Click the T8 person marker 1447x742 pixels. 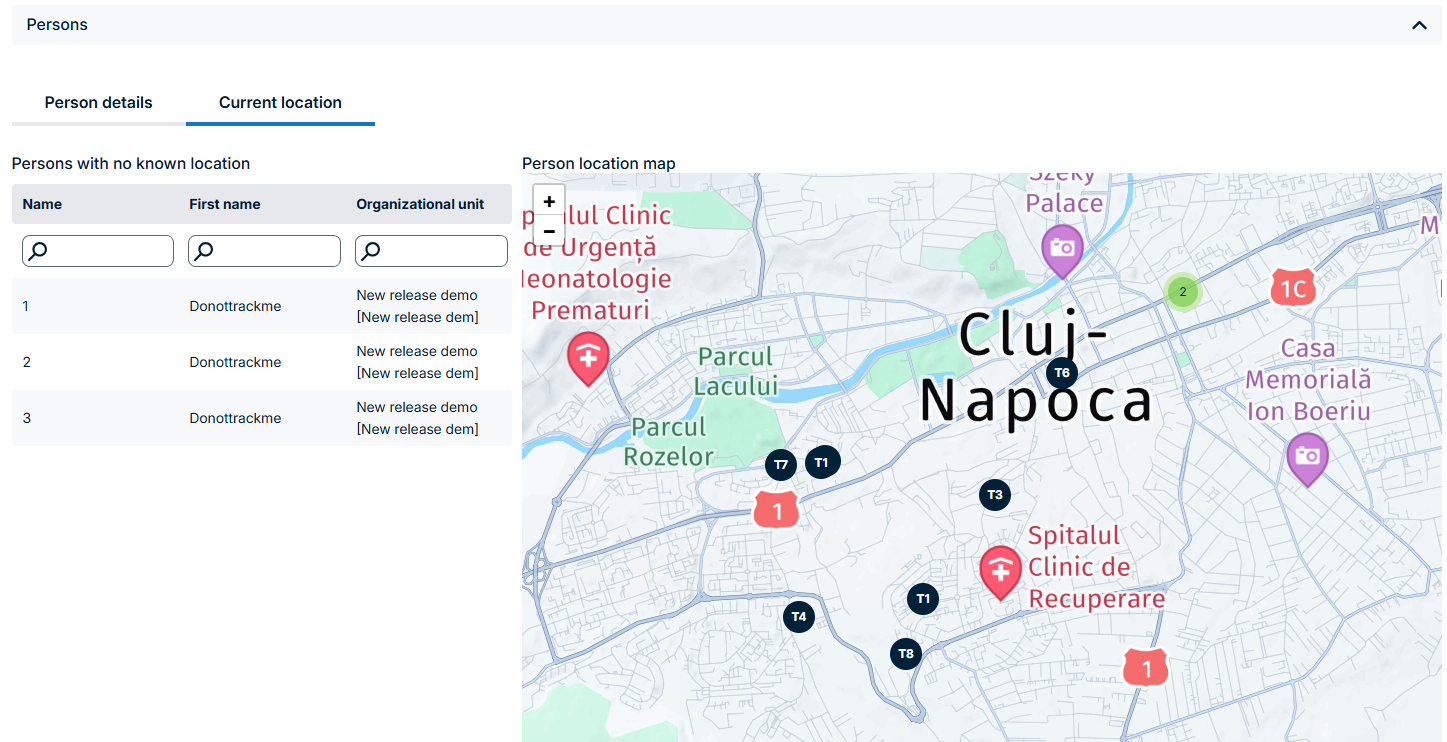(x=905, y=654)
